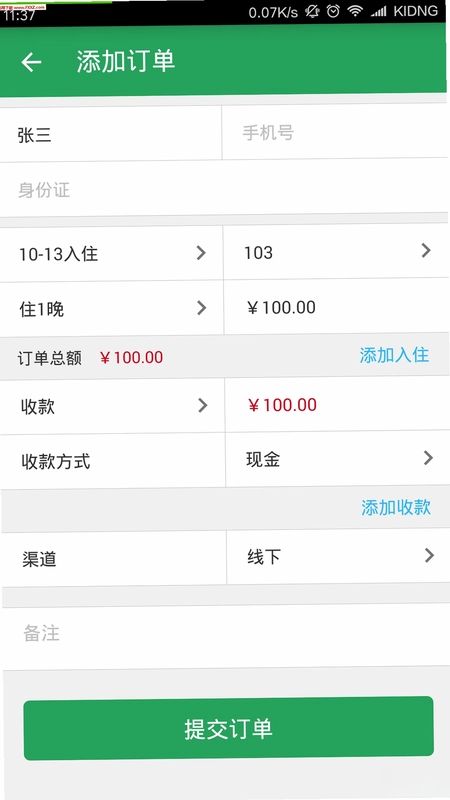
Task: Open the 住1晚 nights selector arrow
Action: [x=202, y=308]
